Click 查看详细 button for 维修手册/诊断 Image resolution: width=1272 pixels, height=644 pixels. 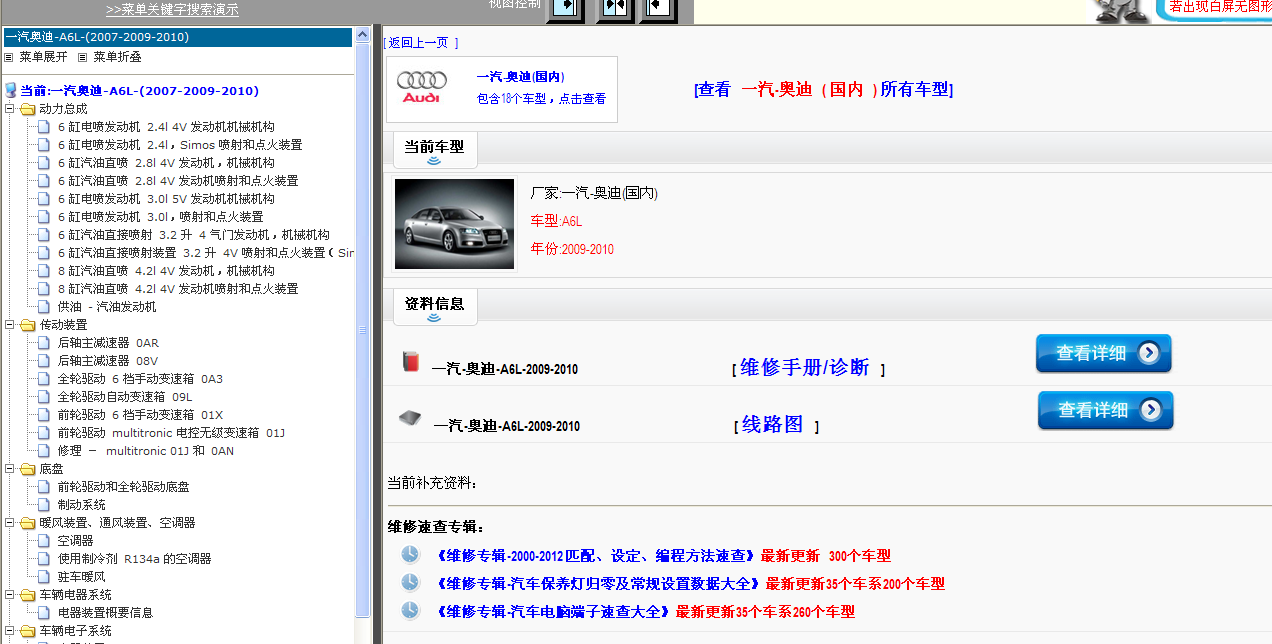tap(1103, 353)
